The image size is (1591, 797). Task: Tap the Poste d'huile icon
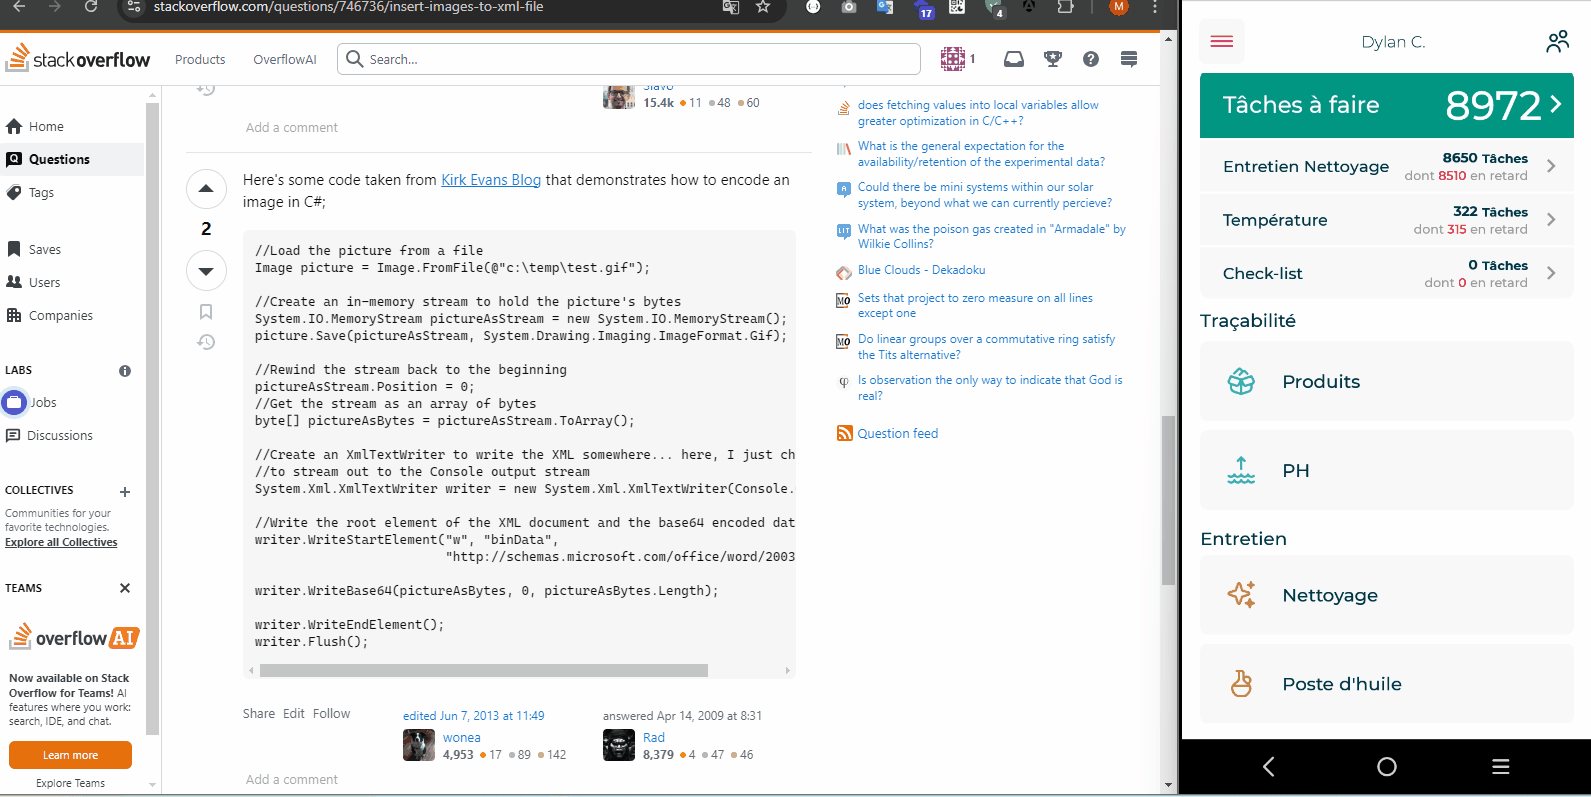click(1241, 683)
